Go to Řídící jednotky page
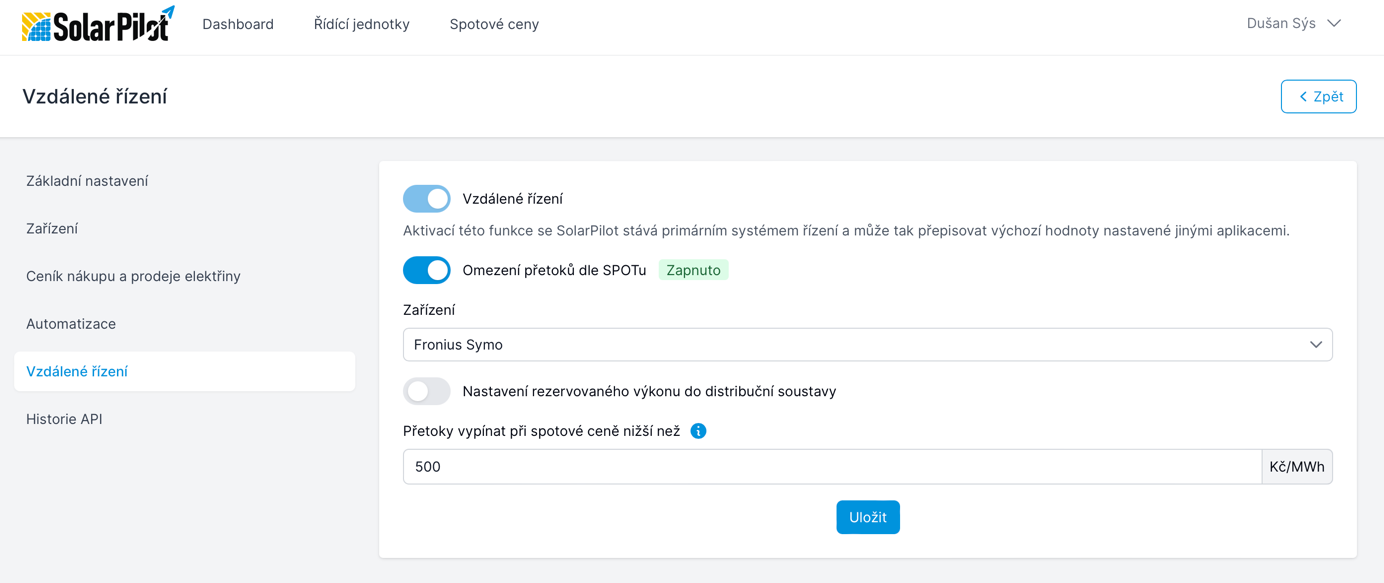1384x583 pixels. coord(361,24)
